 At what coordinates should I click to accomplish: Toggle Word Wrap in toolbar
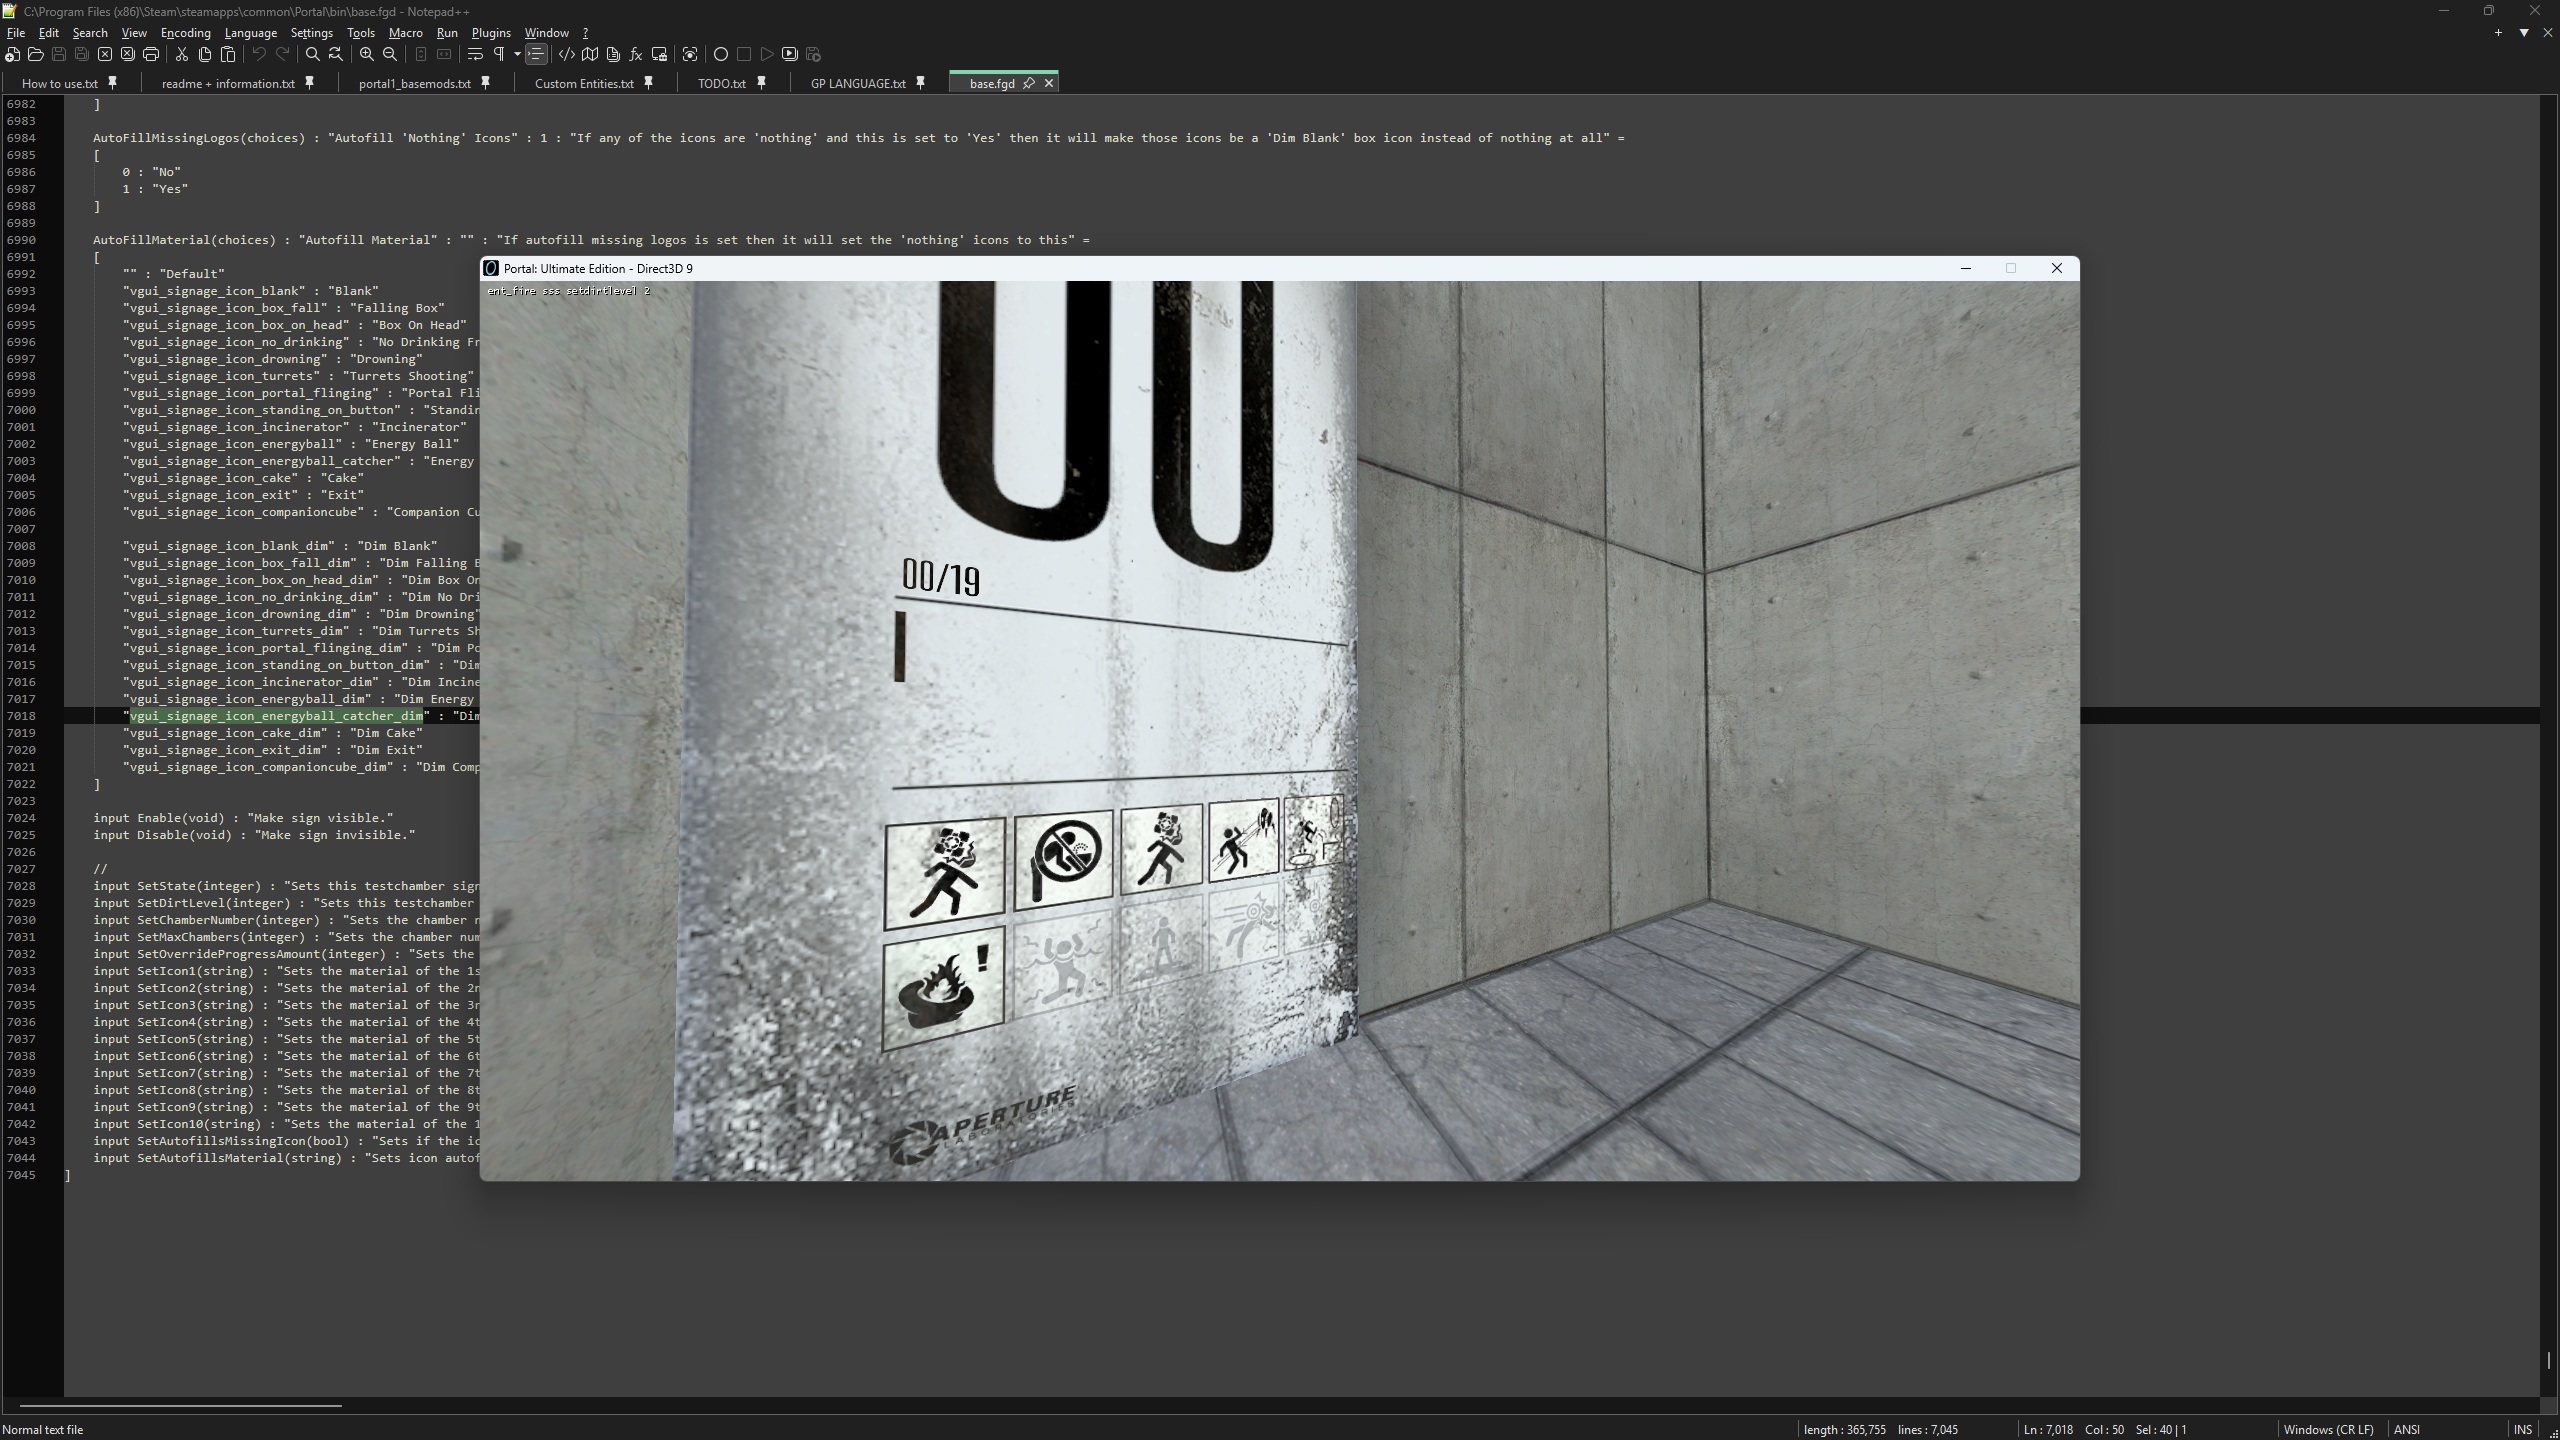(x=475, y=54)
